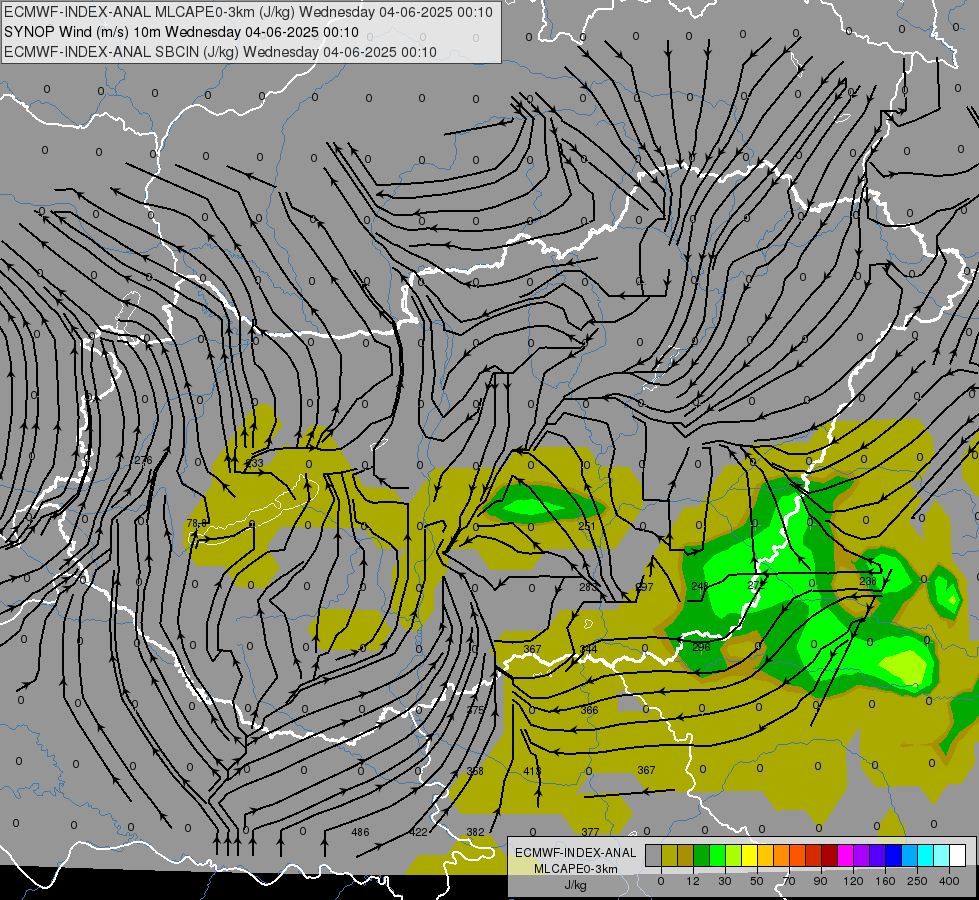Screen dimensions: 979x900
Task: Click the violet-blue legend swatch before 160
Action: [877, 856]
